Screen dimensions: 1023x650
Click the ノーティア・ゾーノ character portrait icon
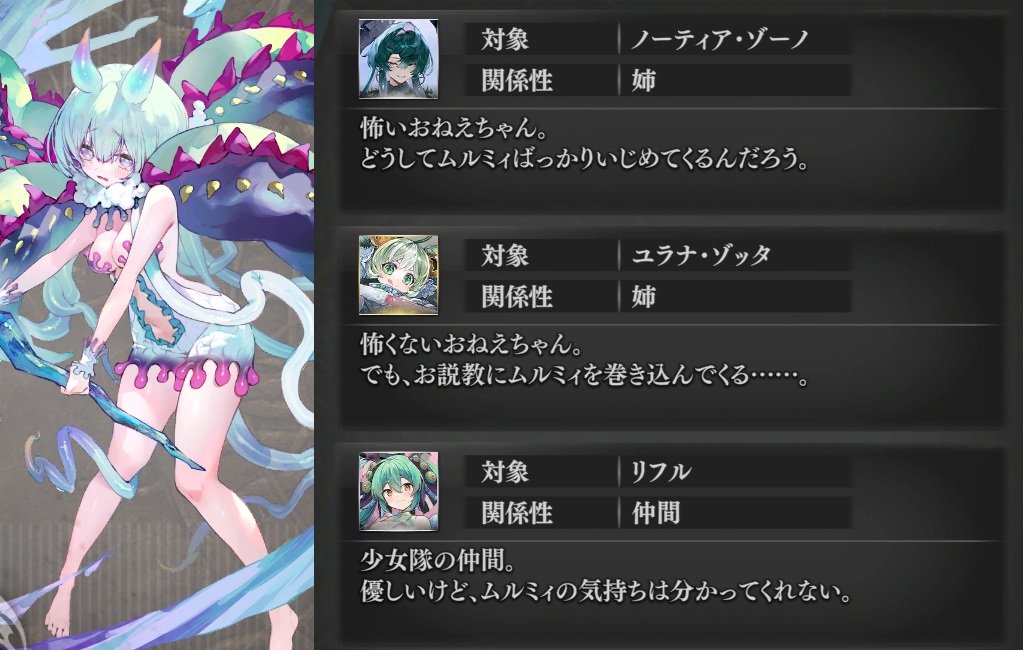pos(398,59)
